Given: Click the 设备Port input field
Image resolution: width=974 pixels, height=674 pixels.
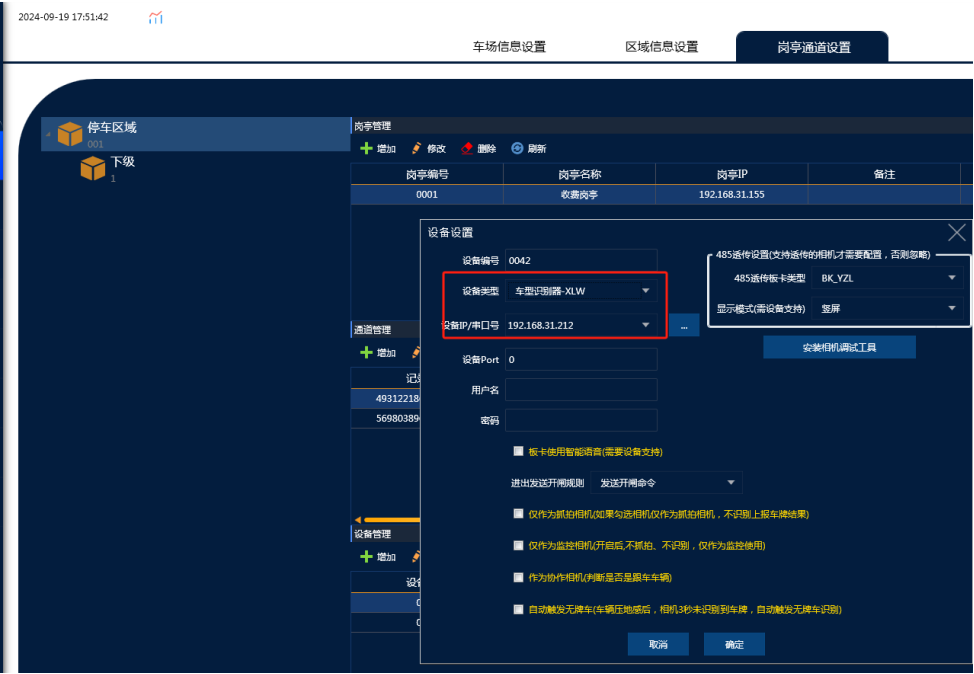Looking at the screenshot, I should click(x=581, y=360).
